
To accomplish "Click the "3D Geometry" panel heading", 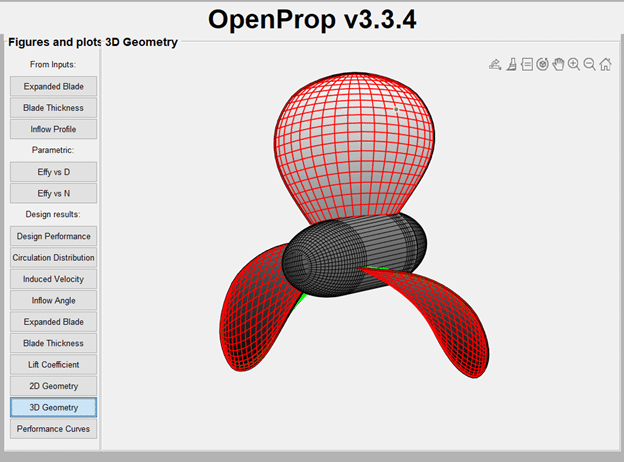I will pyautogui.click(x=141, y=42).
